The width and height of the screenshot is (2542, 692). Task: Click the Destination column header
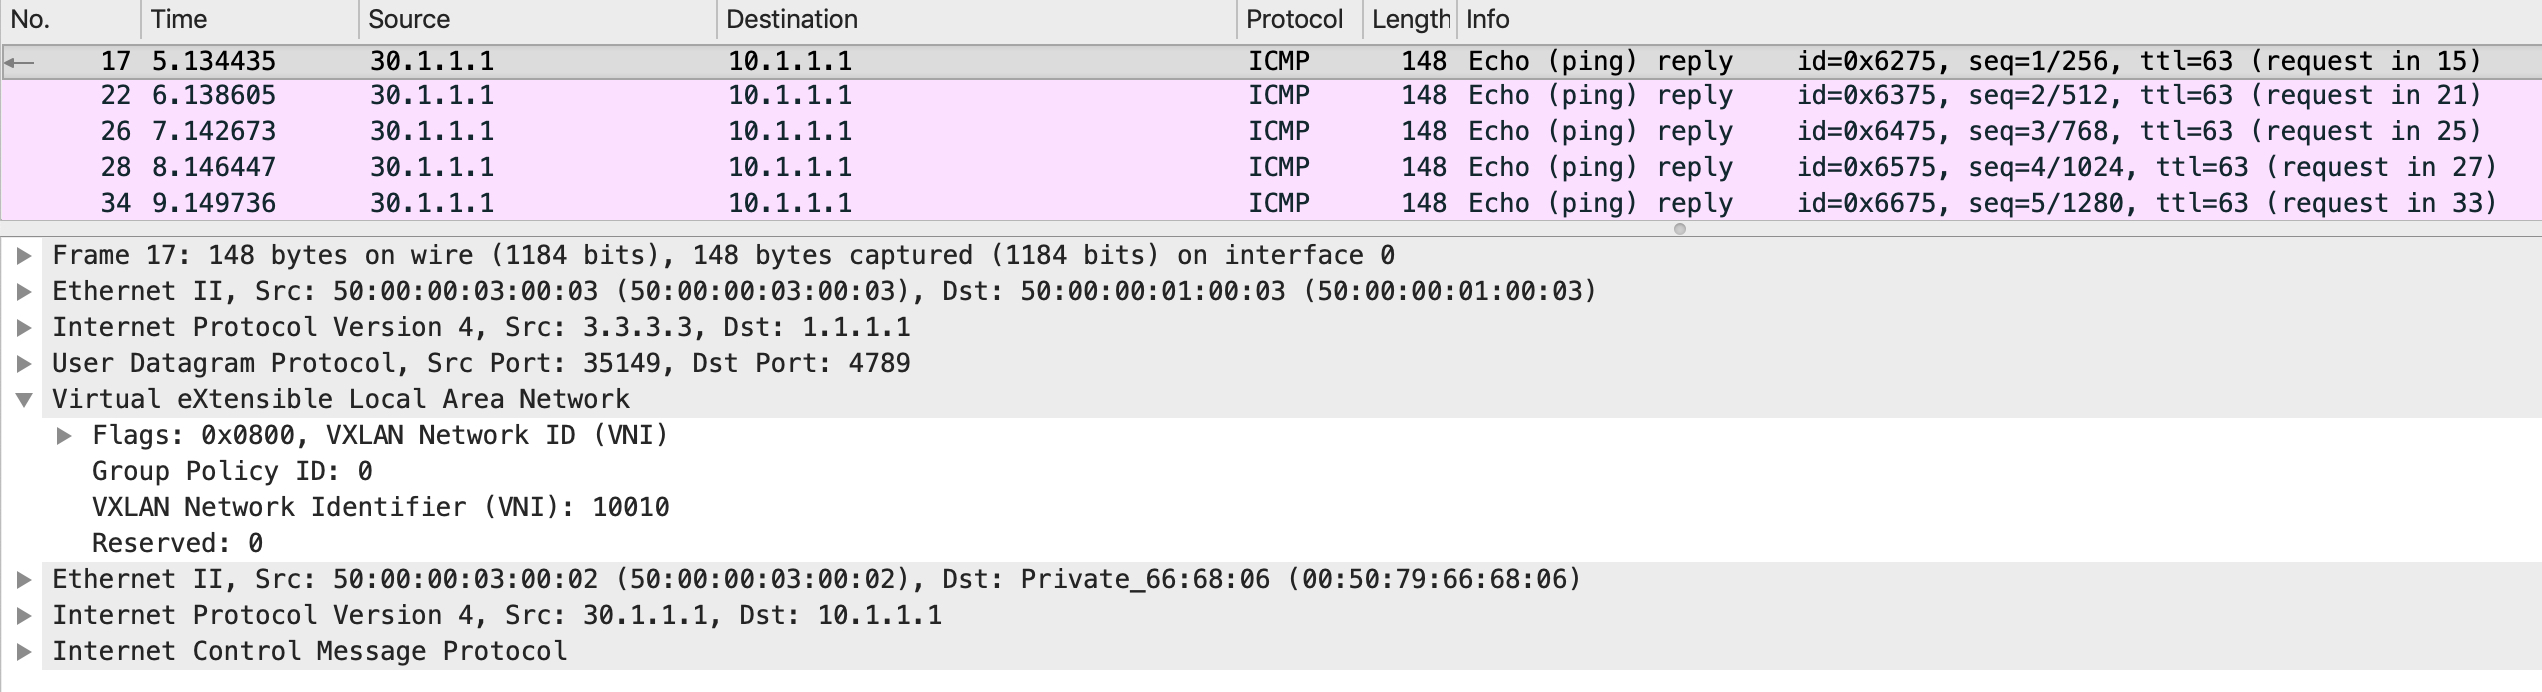[976, 20]
